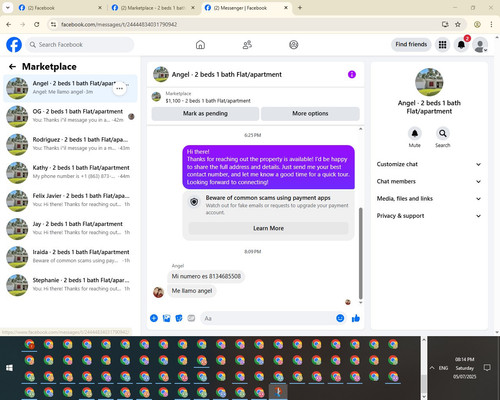Click Angel's profile picture beside message
The image size is (500, 400).
(x=158, y=292)
